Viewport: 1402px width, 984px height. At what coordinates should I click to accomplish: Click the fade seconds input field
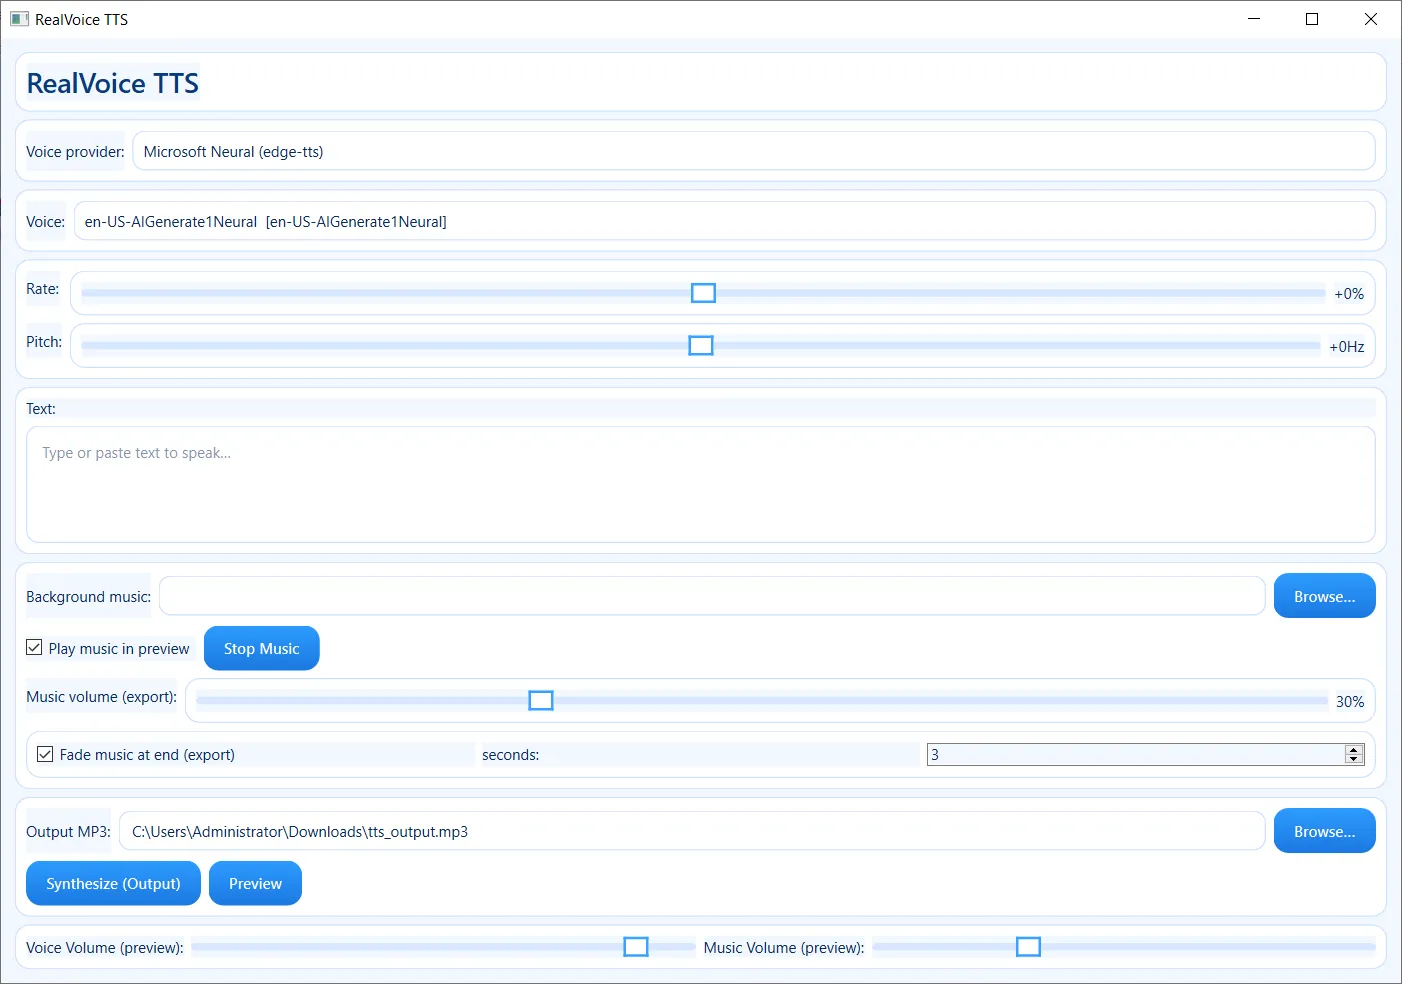pos(1135,754)
